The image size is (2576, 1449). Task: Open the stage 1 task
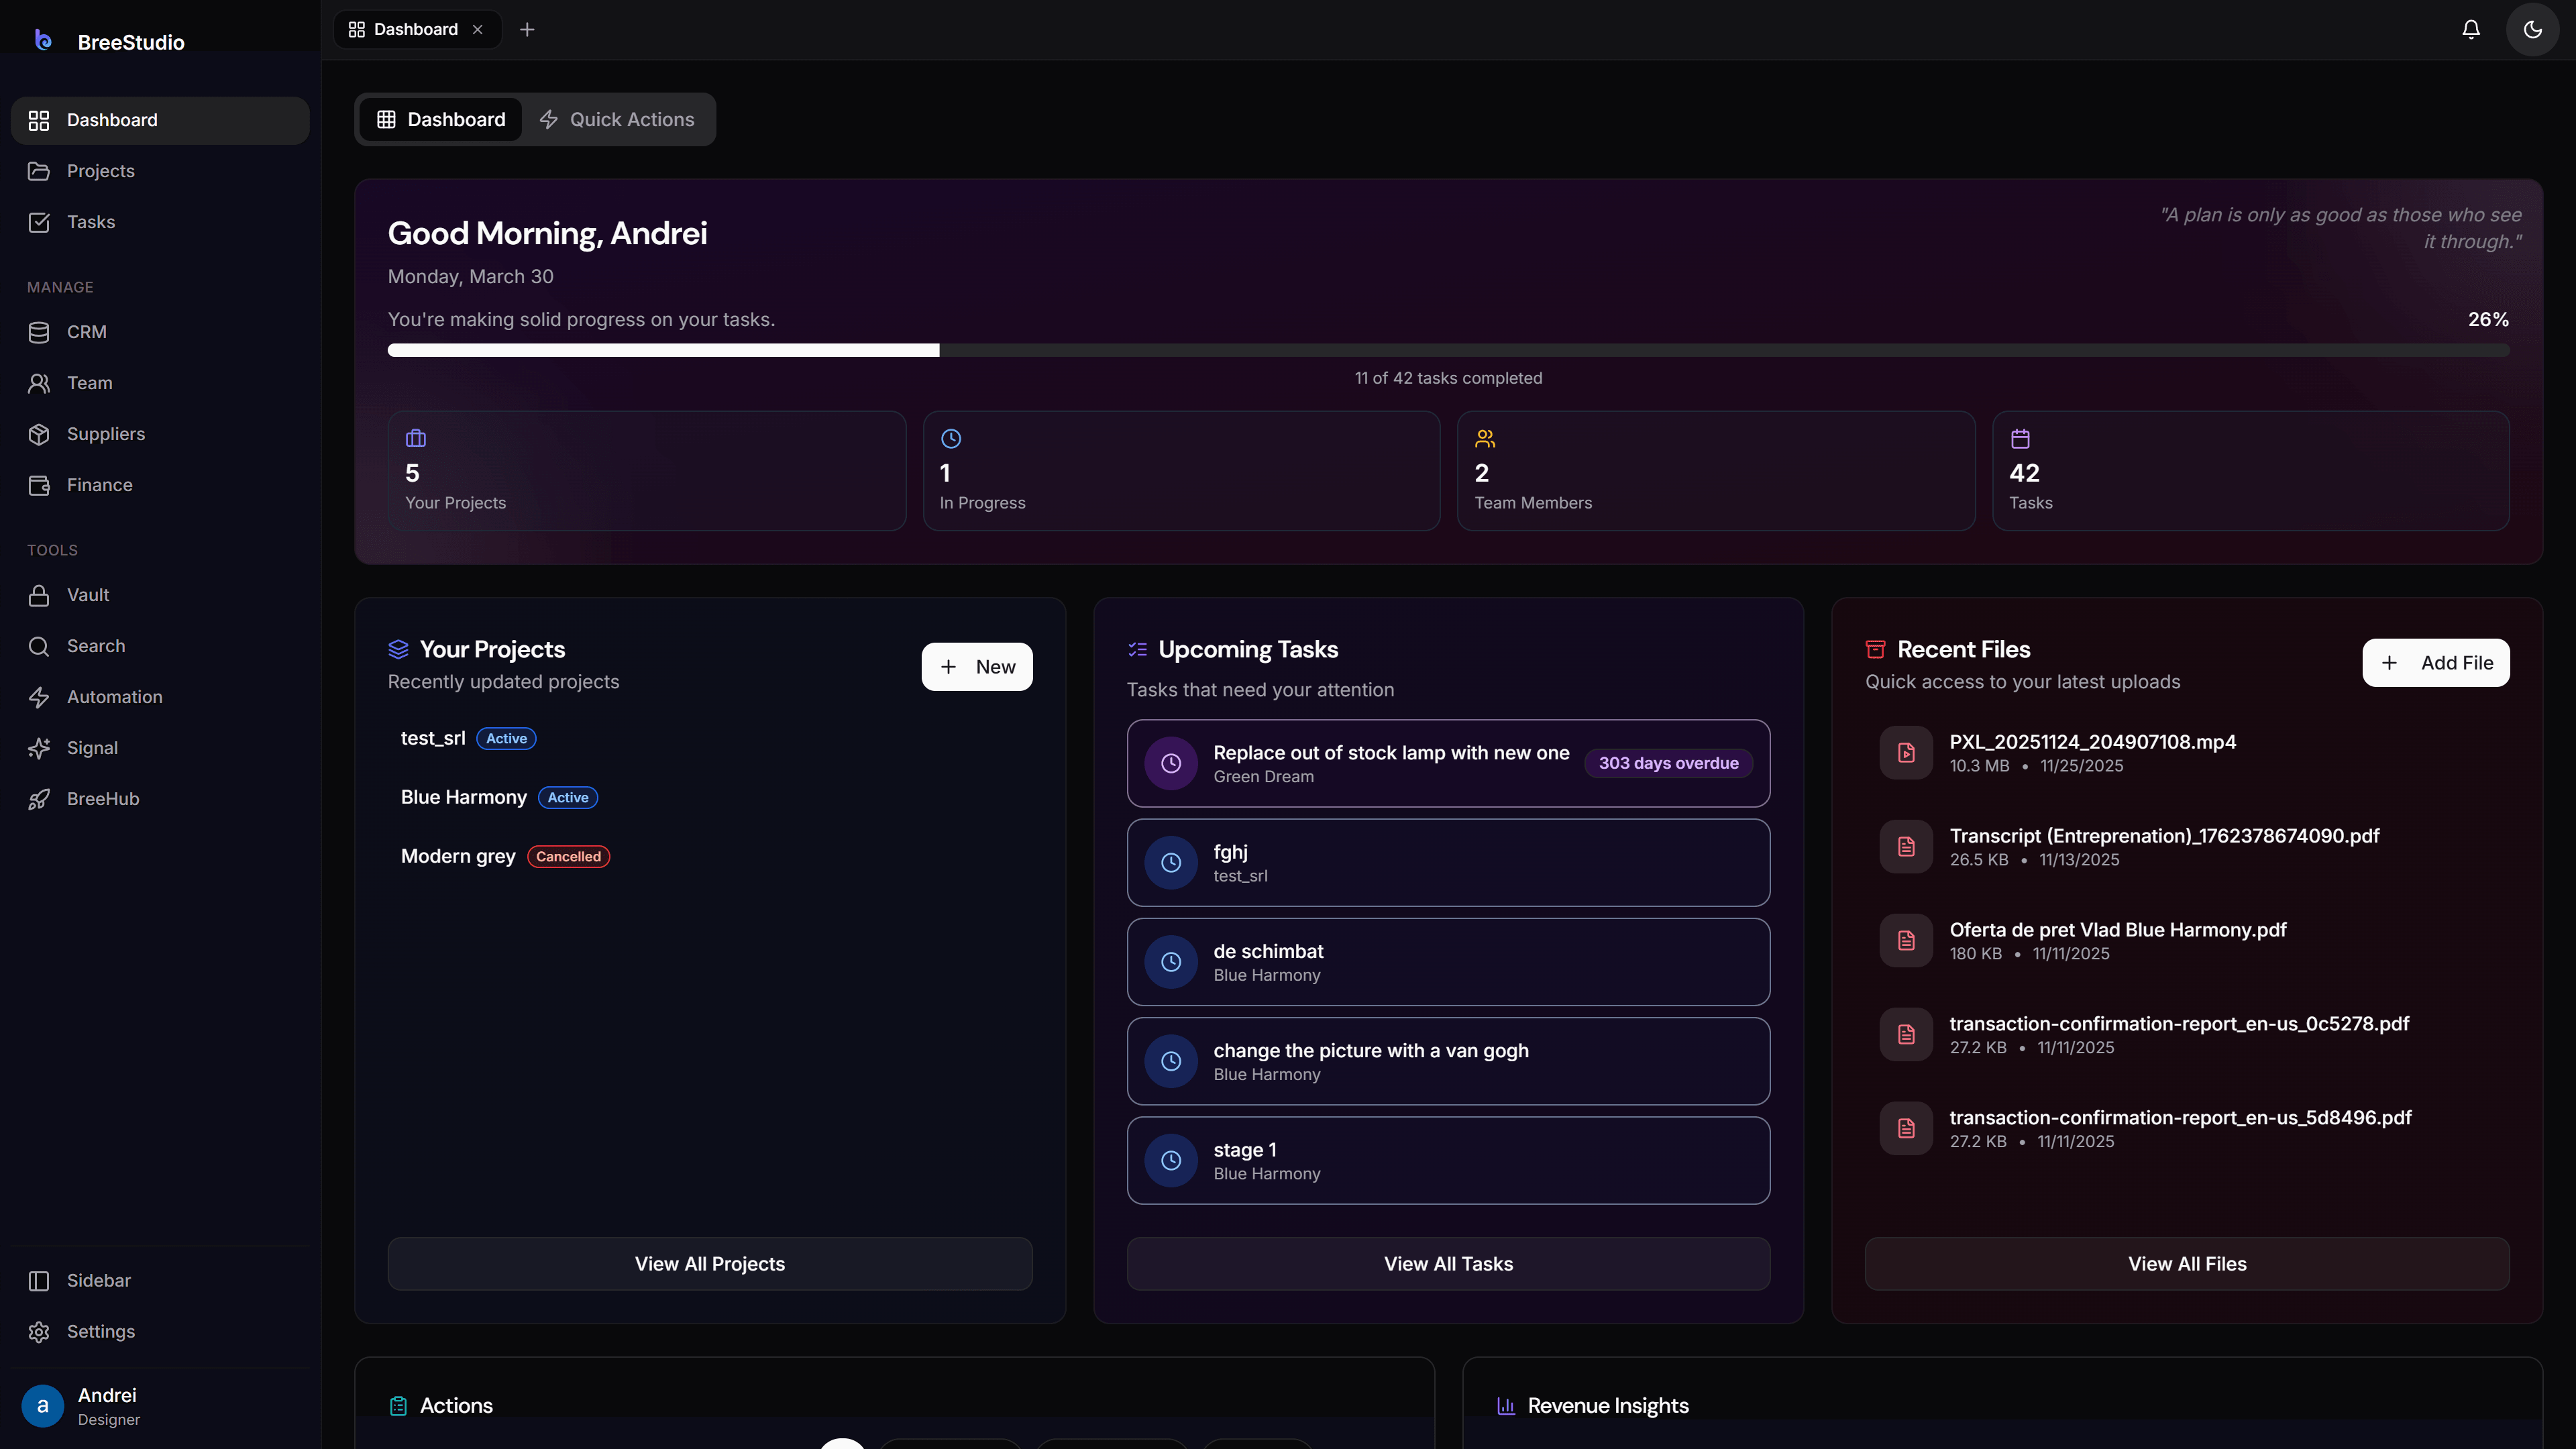(1448, 1160)
